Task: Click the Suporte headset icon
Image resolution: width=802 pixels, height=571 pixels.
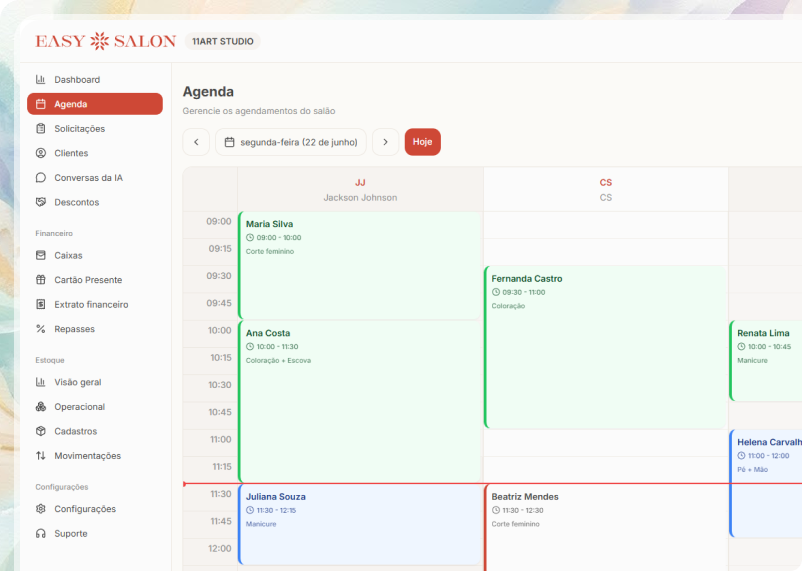Action: pos(40,534)
